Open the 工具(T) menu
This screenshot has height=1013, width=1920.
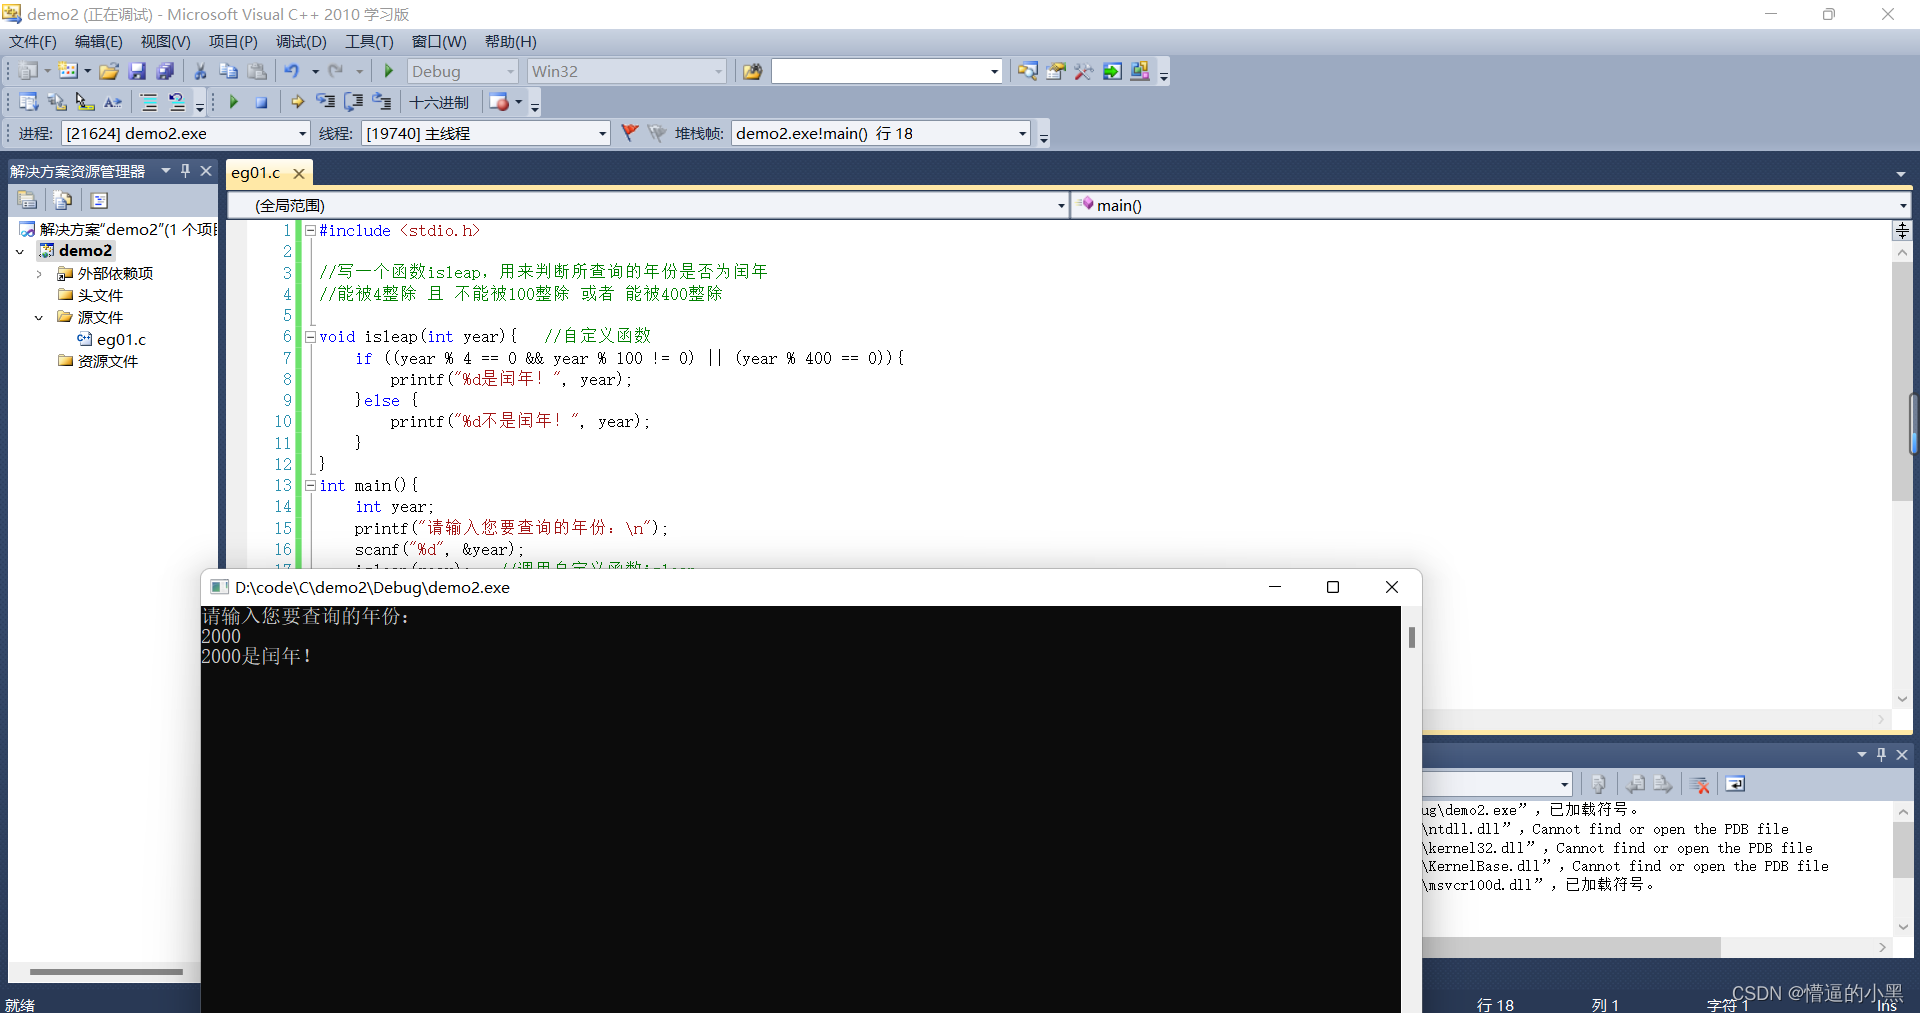(x=369, y=41)
